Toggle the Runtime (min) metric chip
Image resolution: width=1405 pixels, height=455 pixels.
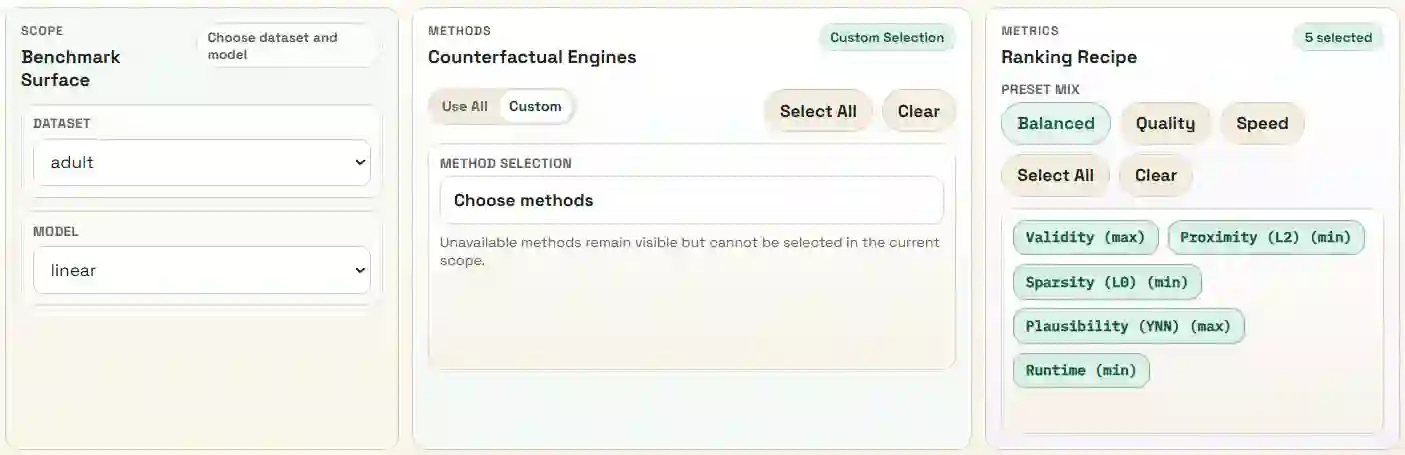click(x=1081, y=370)
